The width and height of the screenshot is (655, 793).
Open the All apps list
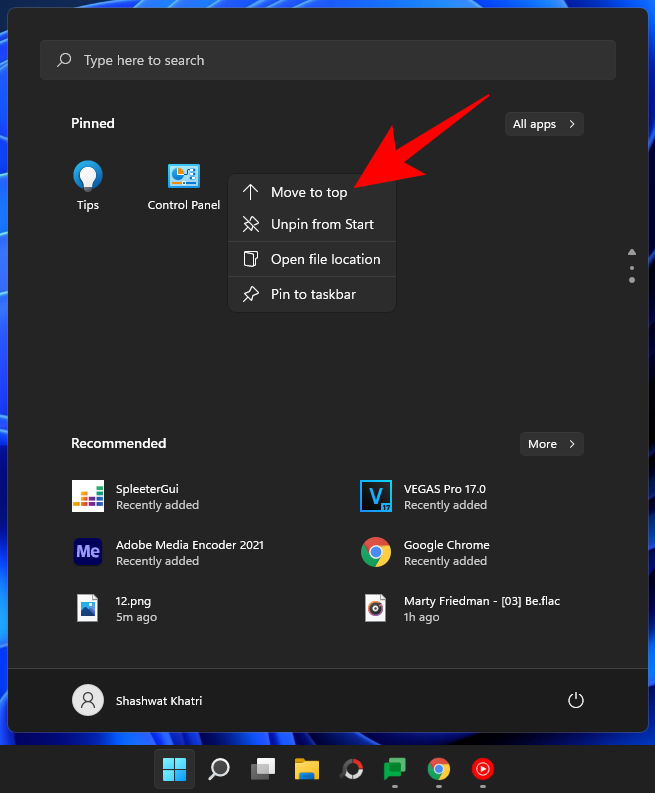[x=544, y=124]
